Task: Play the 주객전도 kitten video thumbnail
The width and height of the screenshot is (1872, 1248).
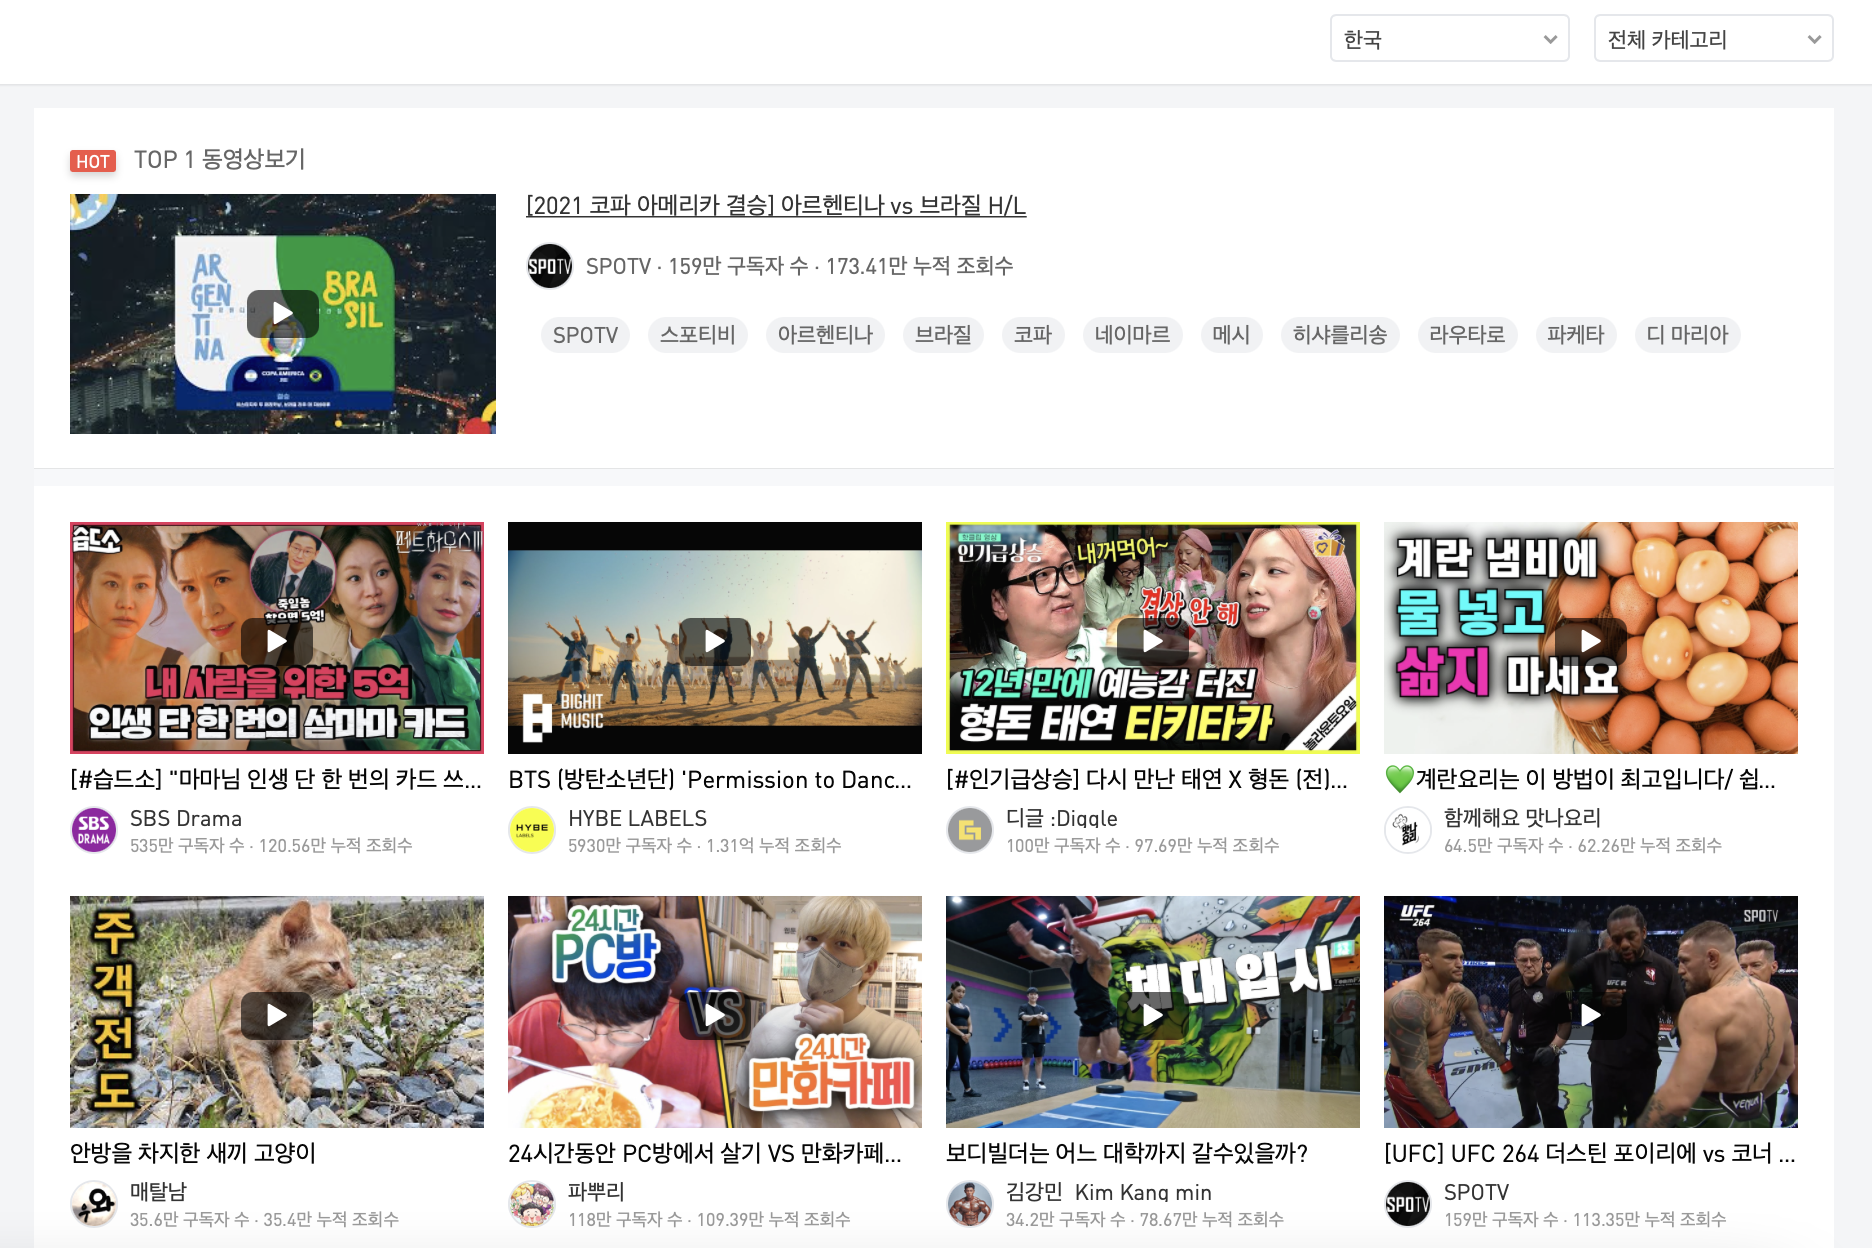Action: [x=277, y=1012]
